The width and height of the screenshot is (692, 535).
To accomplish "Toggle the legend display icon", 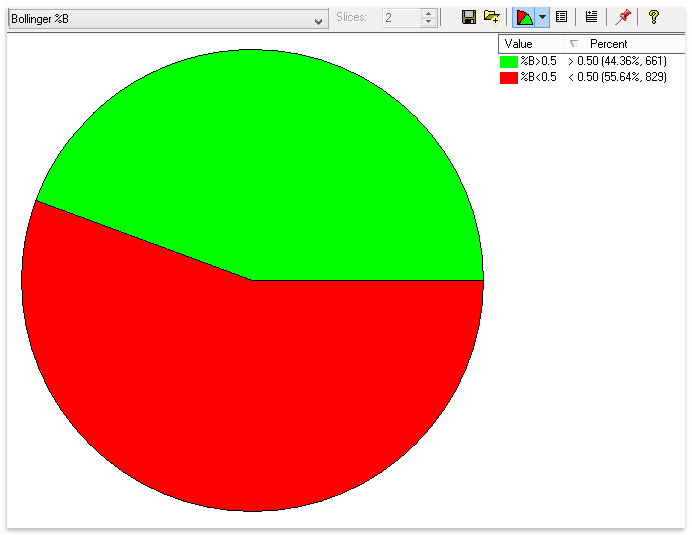I will [591, 17].
